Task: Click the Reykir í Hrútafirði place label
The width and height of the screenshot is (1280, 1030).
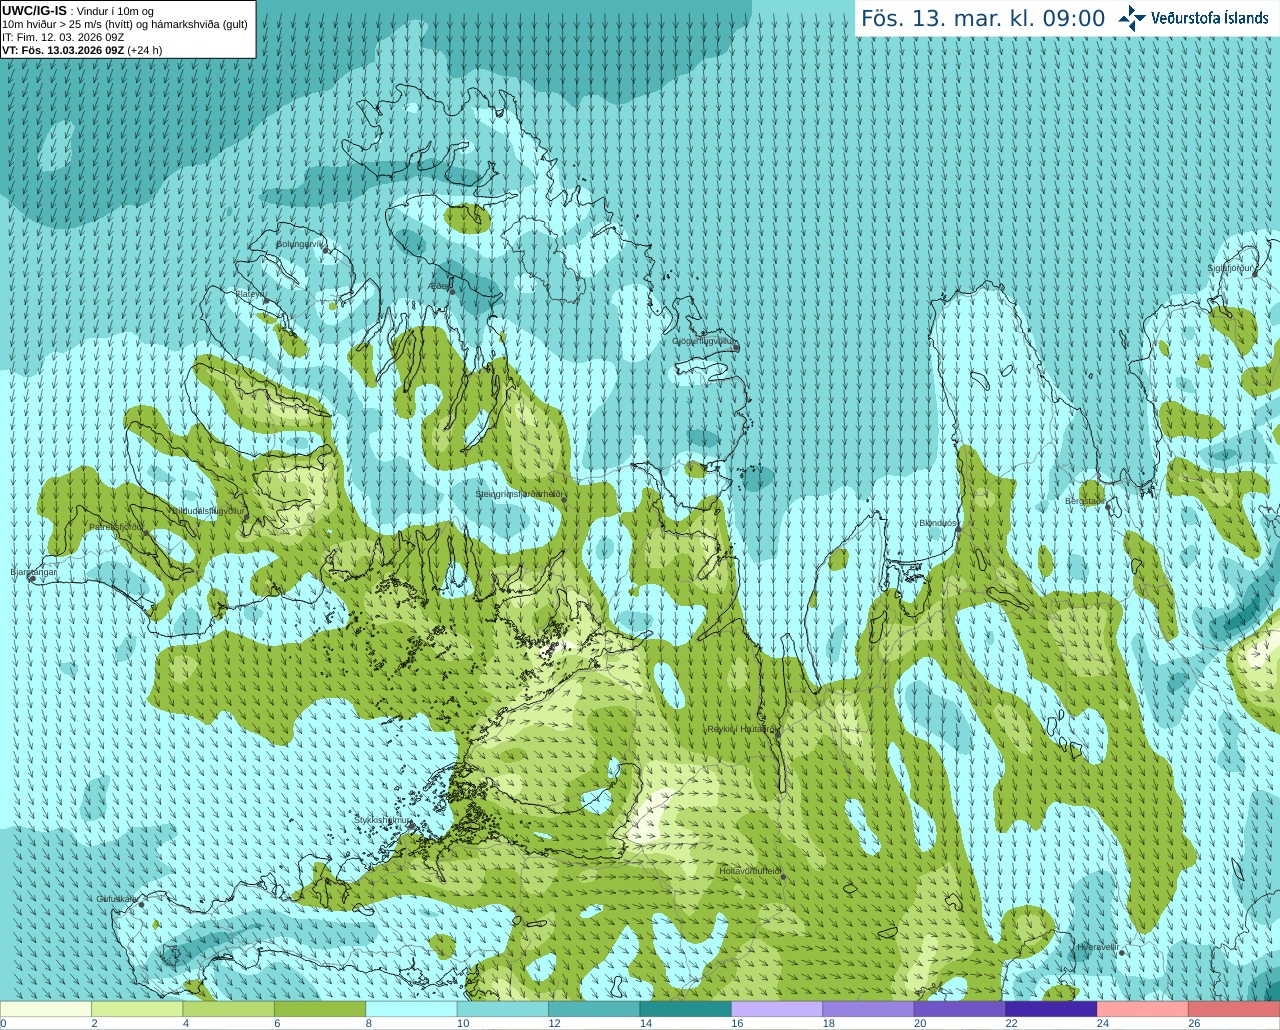Action: (x=742, y=729)
